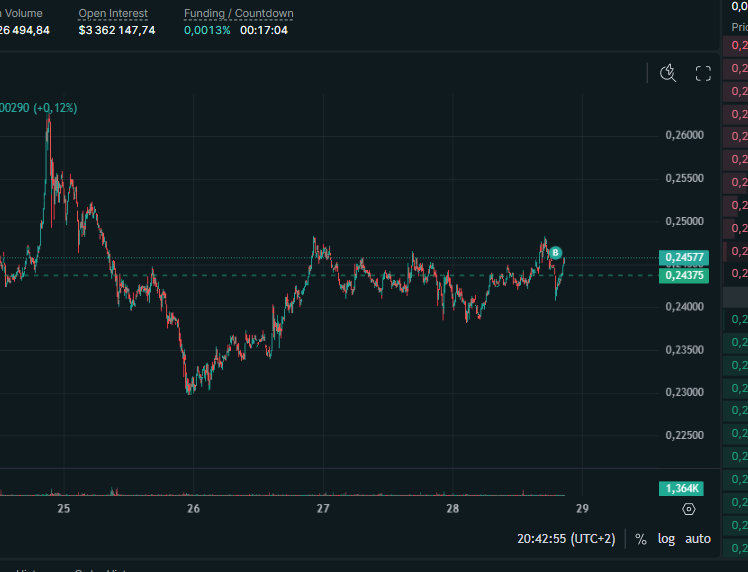
Task: Open timezone selector 20:42:55 (UTC+2)
Action: (566, 539)
